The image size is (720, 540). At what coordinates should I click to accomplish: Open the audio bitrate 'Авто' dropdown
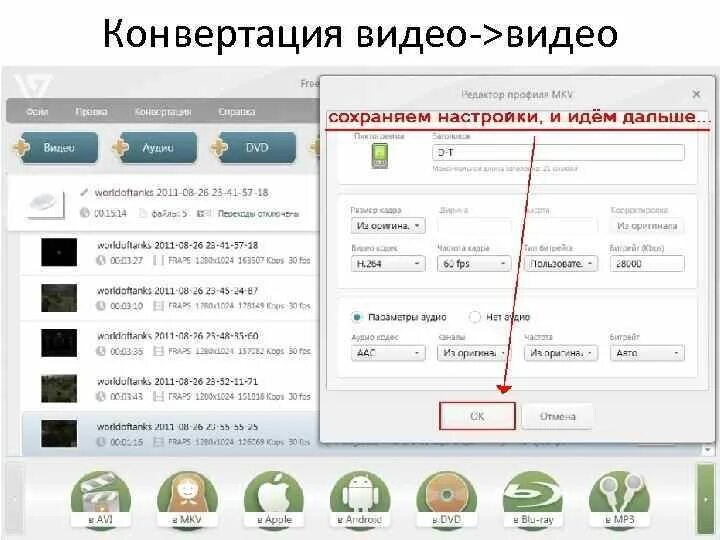647,353
